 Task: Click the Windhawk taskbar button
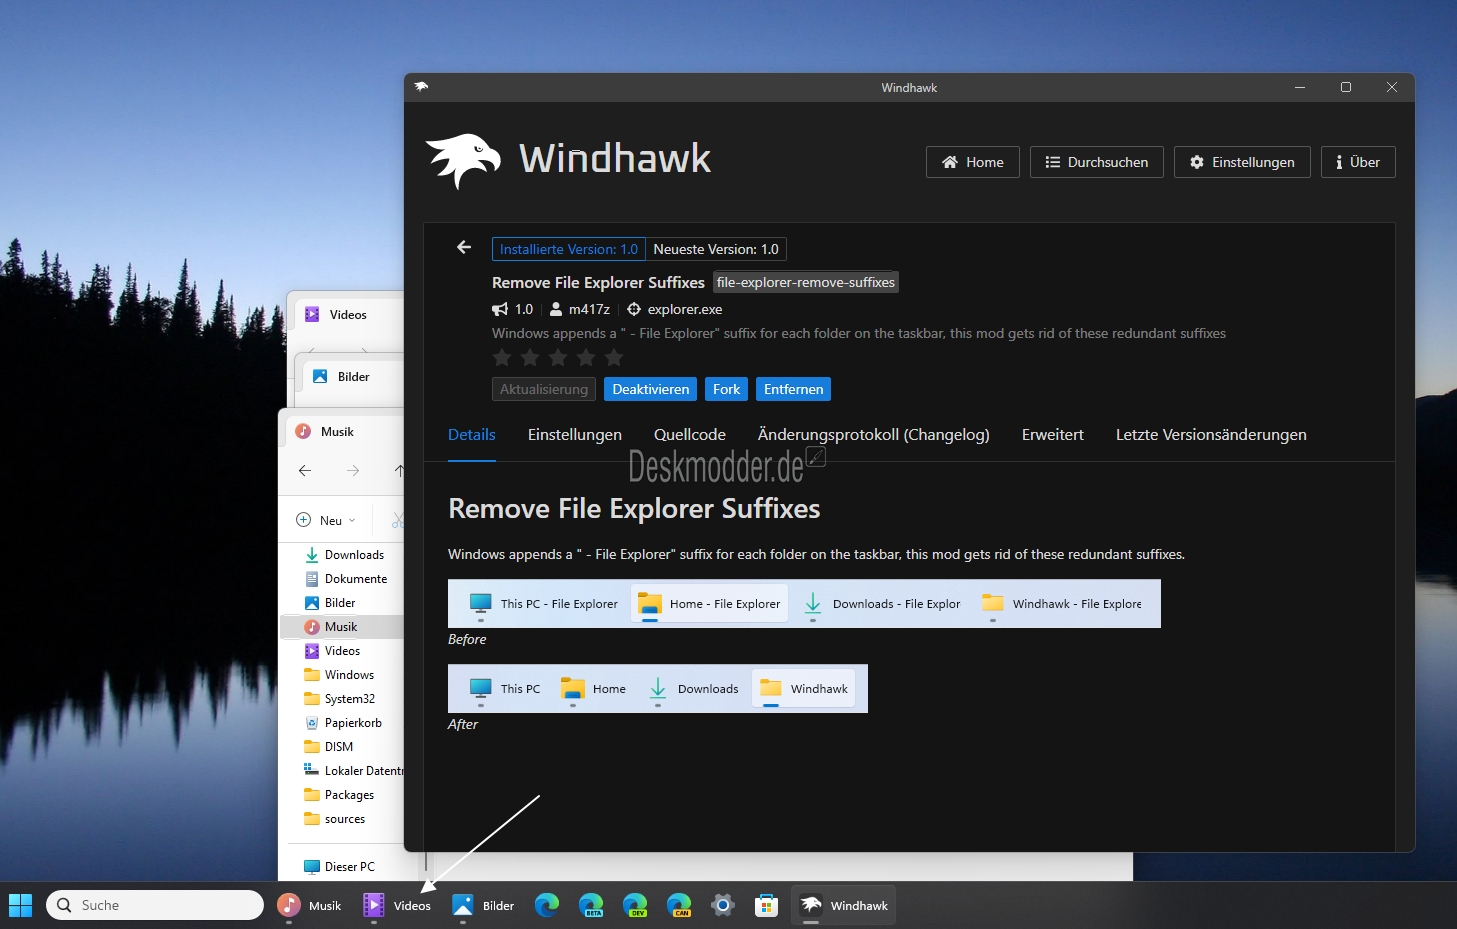pos(844,905)
